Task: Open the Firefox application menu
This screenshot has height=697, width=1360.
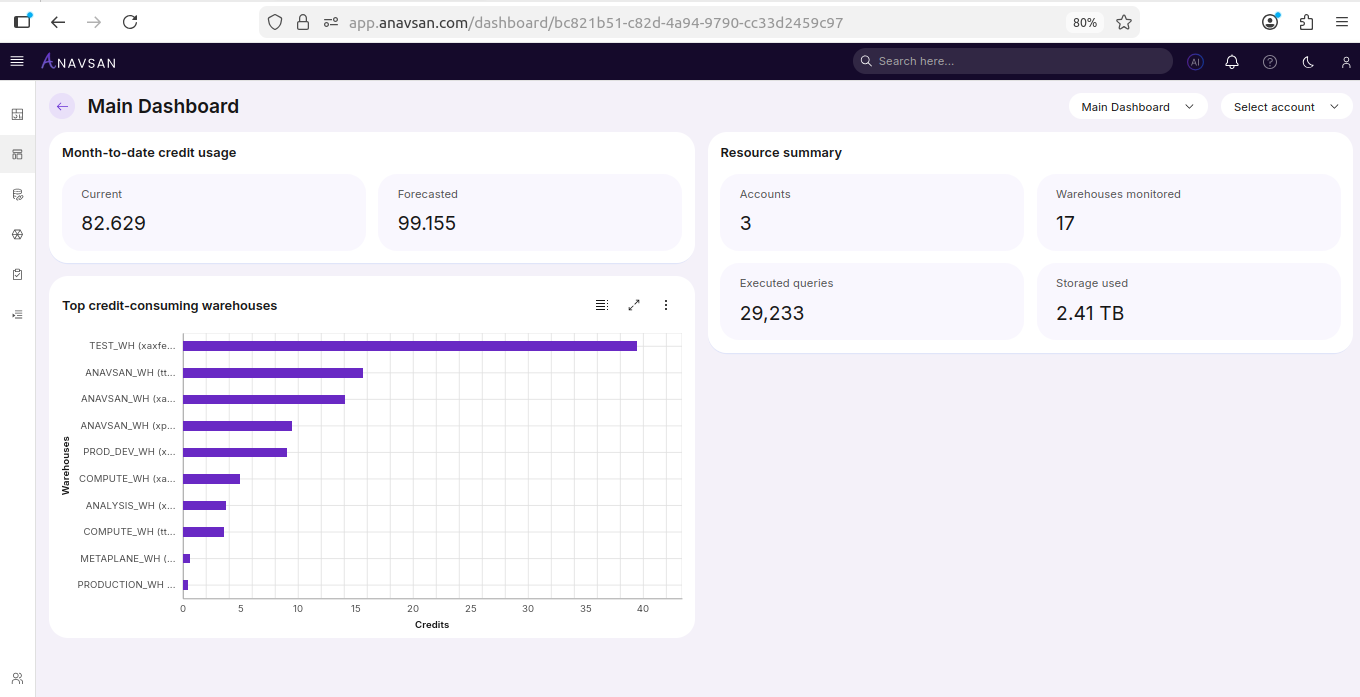Action: pos(1341,21)
